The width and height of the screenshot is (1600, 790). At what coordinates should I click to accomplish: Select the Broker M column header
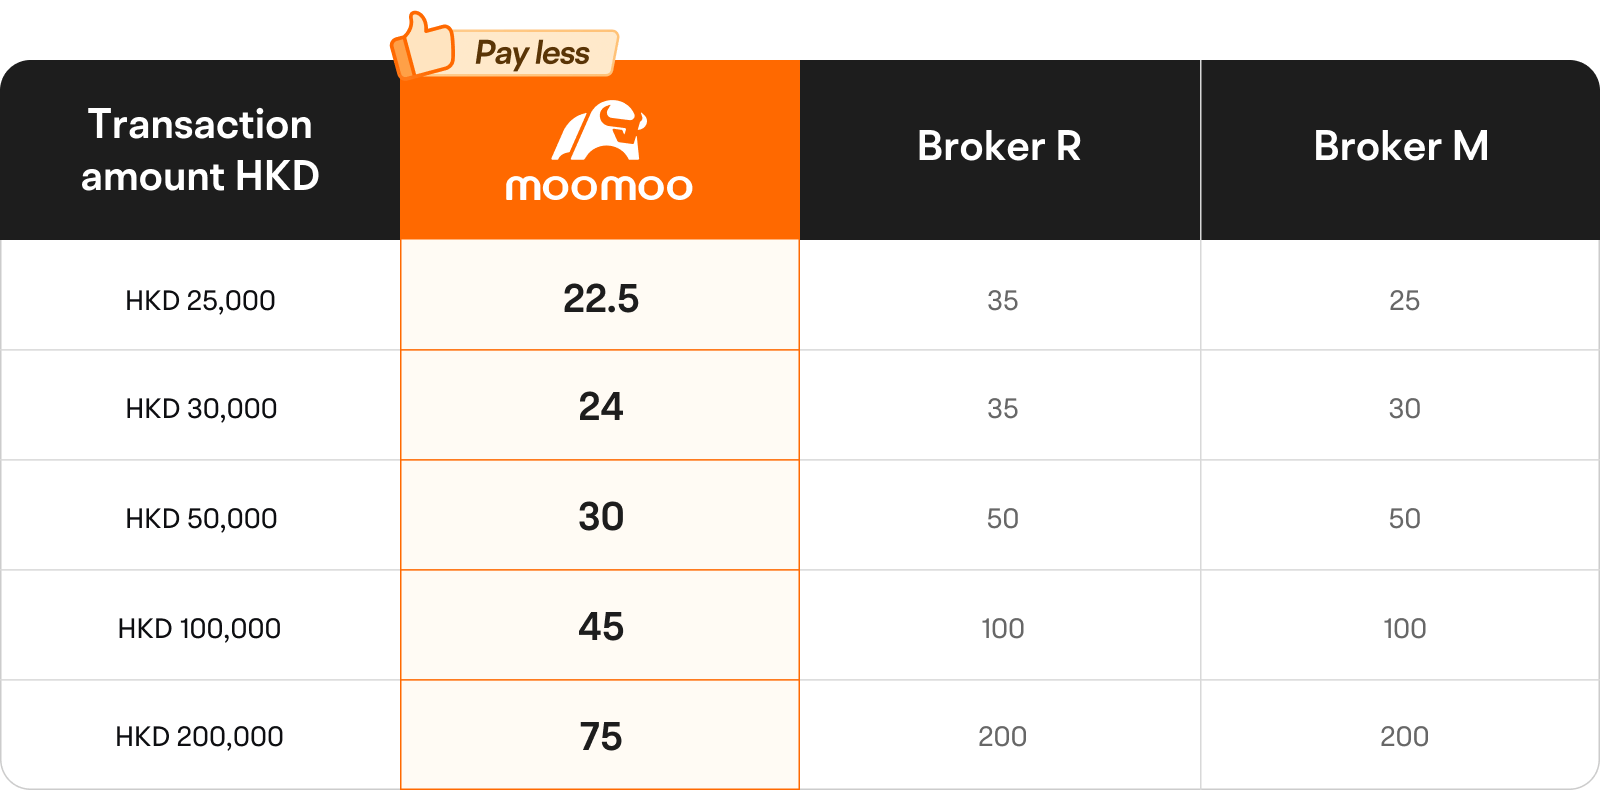1401,146
